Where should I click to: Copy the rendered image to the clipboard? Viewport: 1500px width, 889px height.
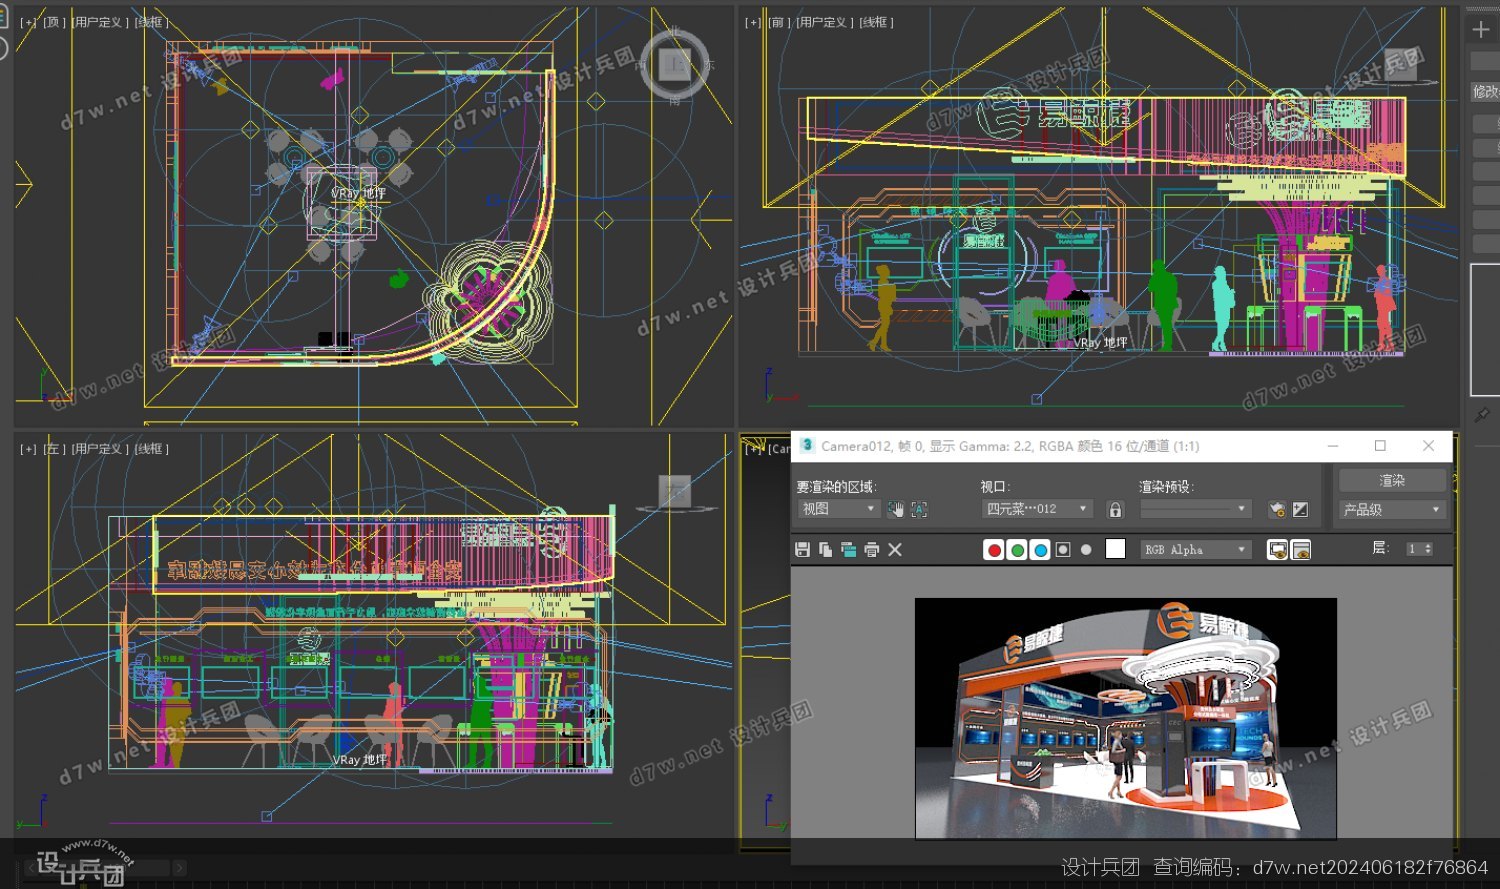pos(825,549)
